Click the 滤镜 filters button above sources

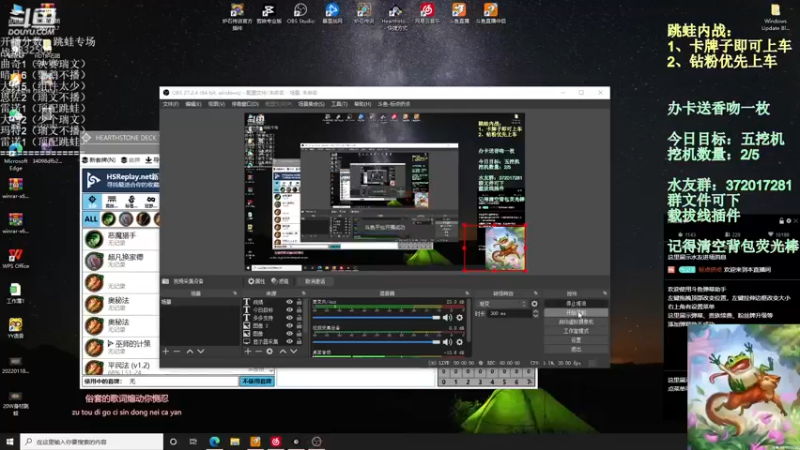280,281
